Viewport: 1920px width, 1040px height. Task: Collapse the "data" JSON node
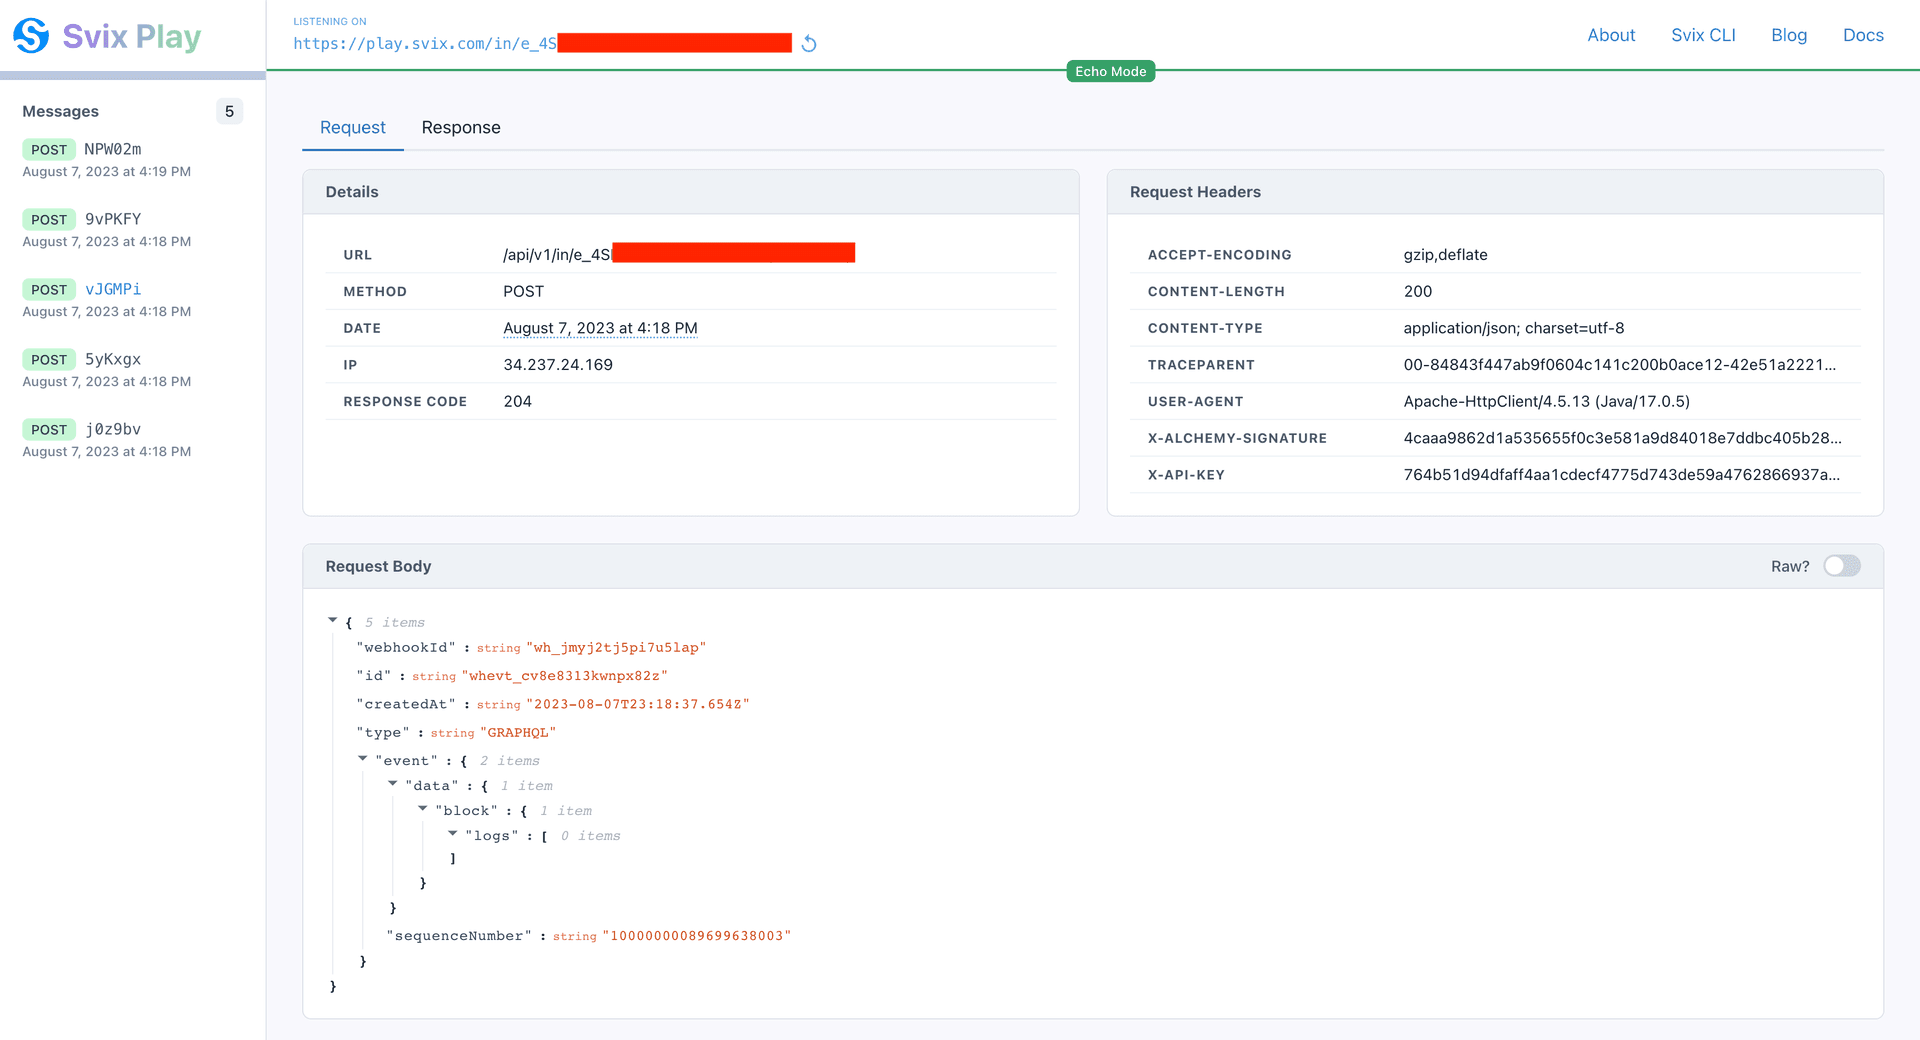(393, 784)
